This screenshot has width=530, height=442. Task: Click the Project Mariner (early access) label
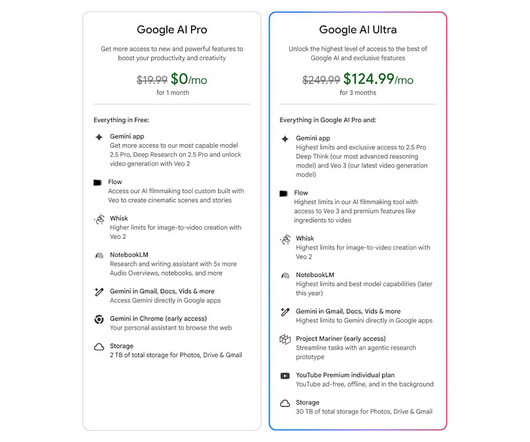tap(341, 338)
